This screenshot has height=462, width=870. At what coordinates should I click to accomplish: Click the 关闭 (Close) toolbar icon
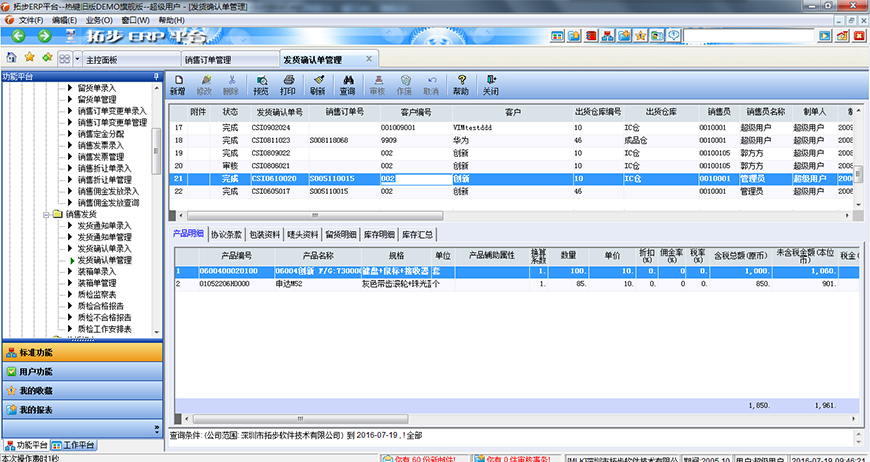coord(490,84)
